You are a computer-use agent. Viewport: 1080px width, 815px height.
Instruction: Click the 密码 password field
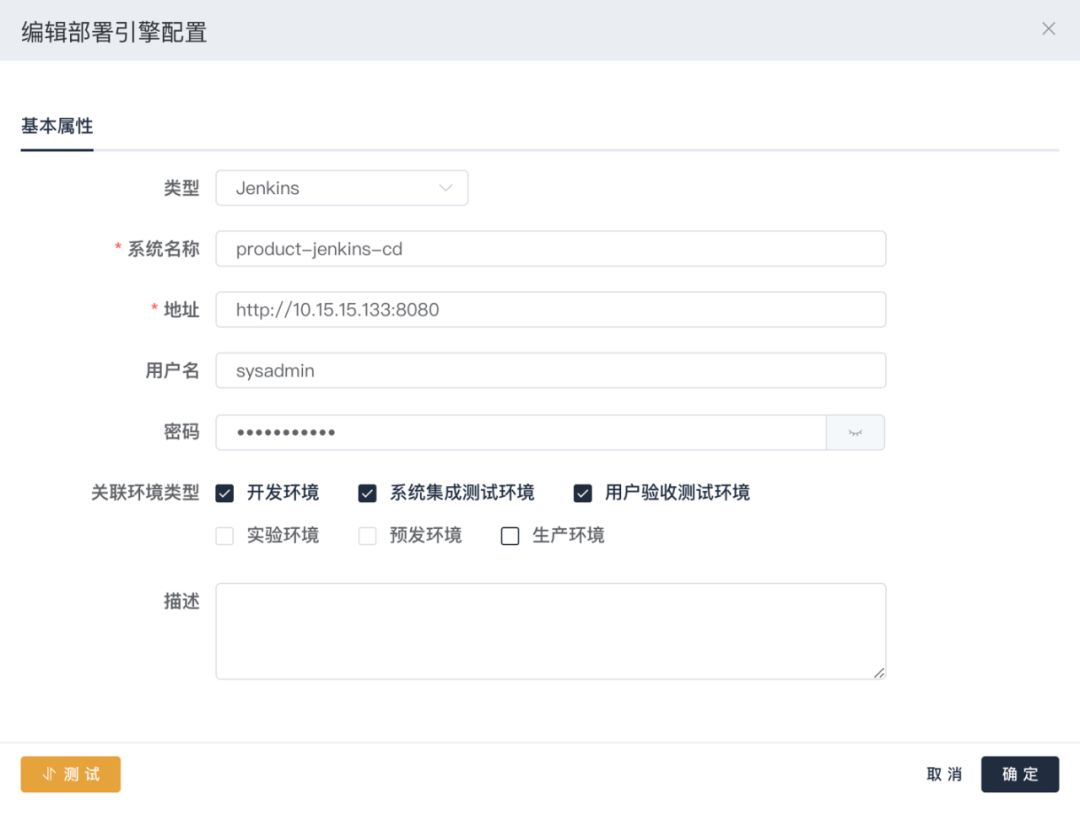(521, 433)
